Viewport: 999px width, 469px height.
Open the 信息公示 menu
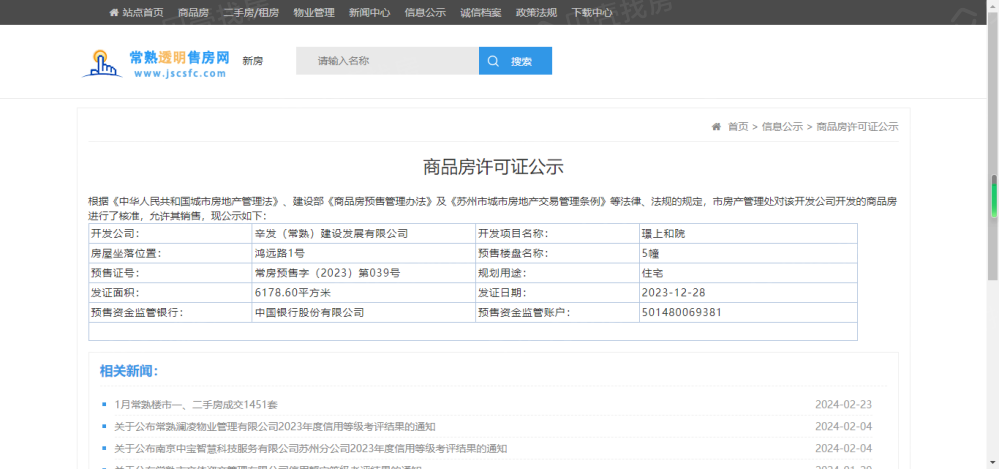pos(425,13)
